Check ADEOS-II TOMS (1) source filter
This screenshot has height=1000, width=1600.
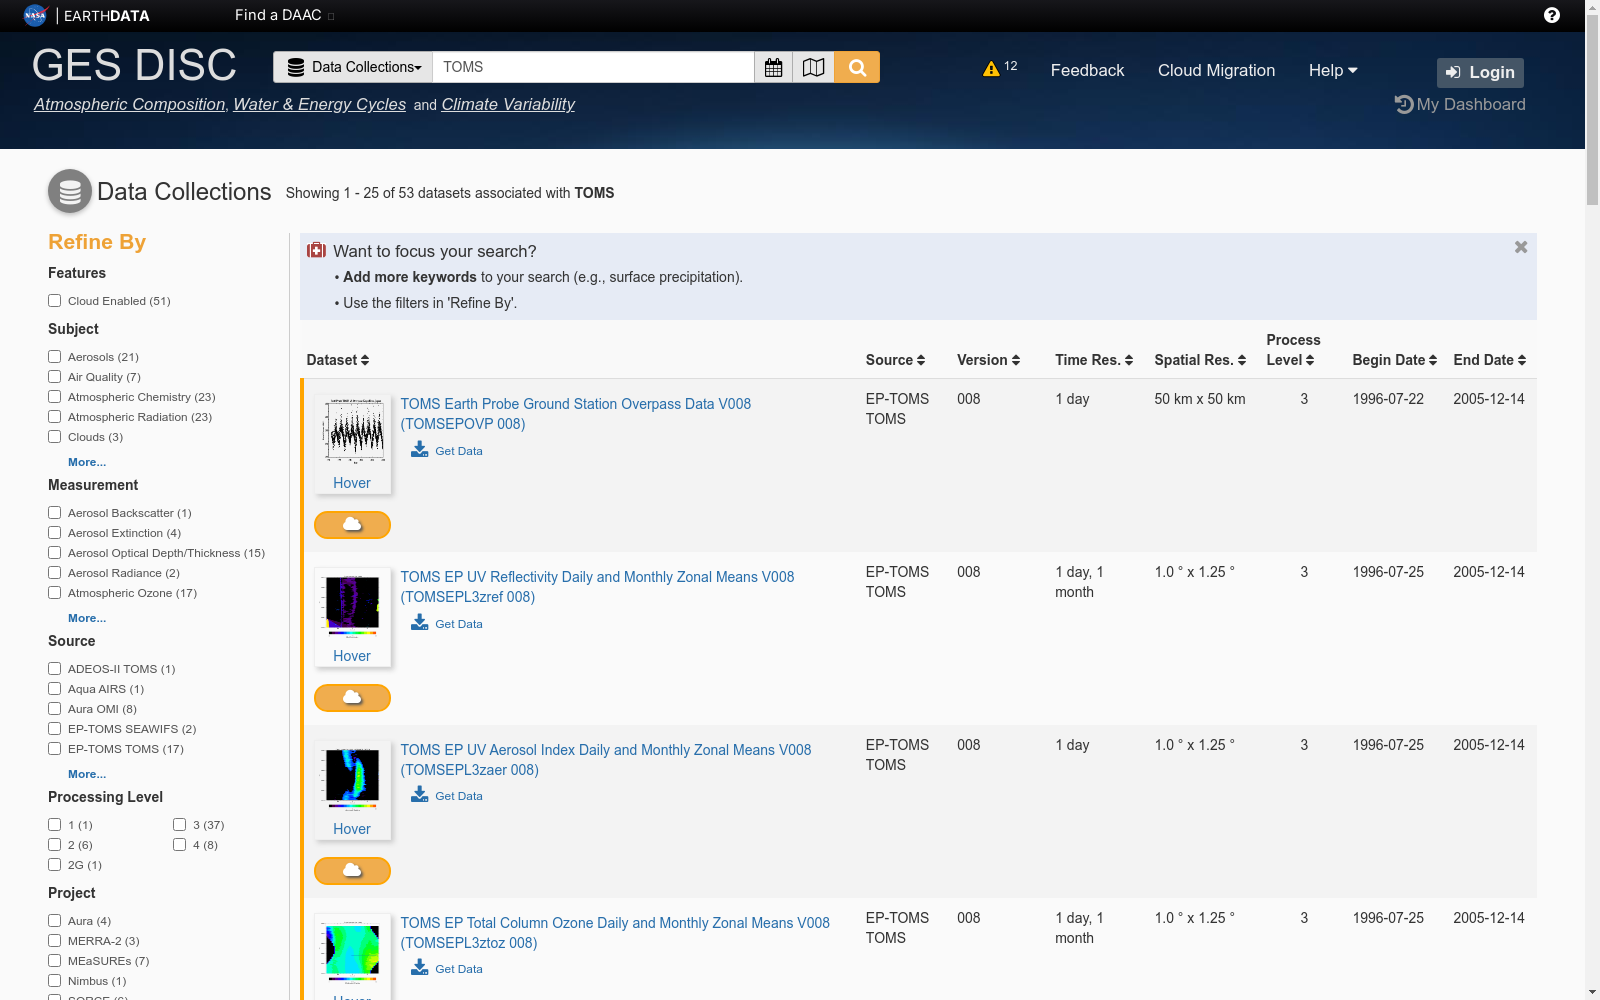[x=55, y=669]
